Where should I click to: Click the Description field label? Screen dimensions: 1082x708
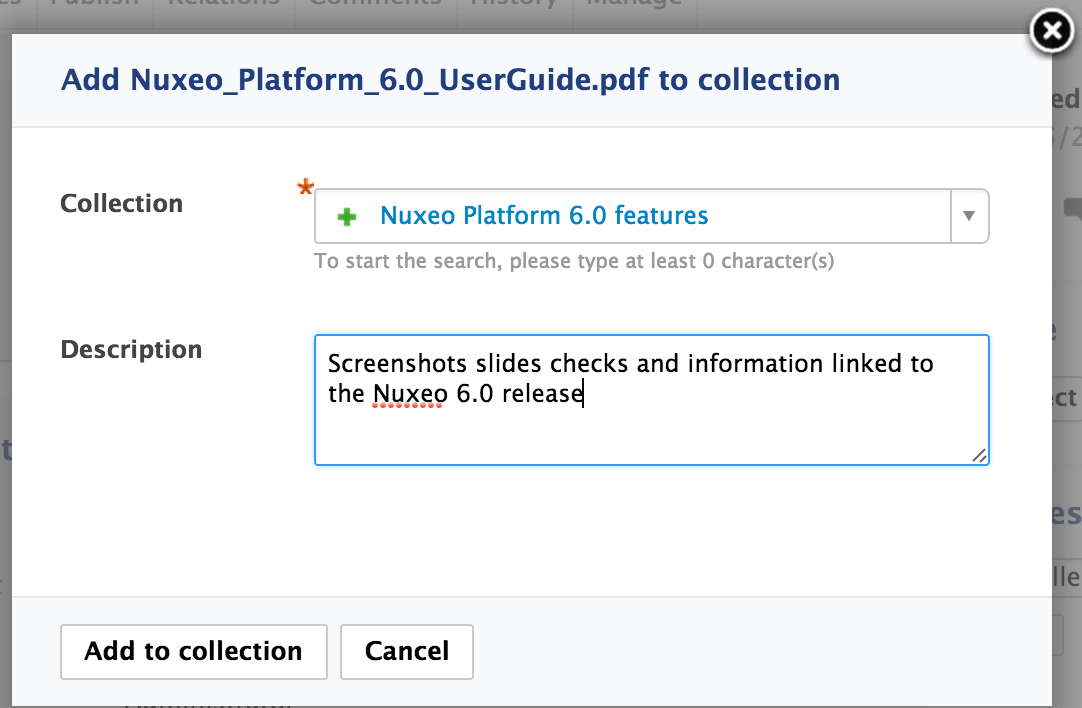point(131,350)
